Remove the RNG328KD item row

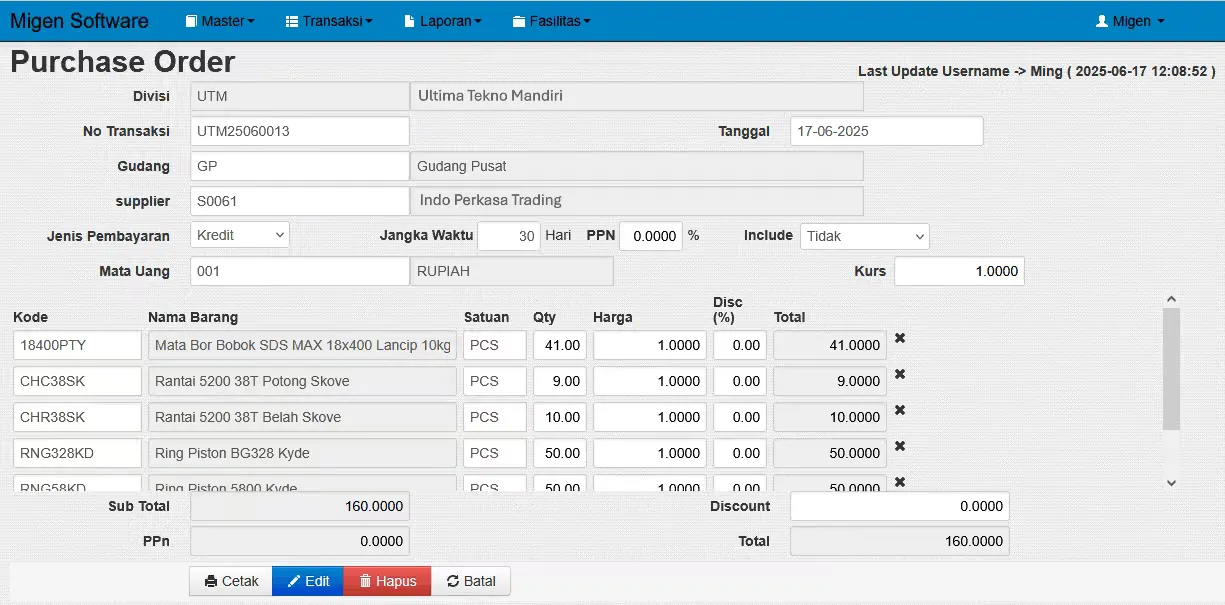click(x=900, y=447)
